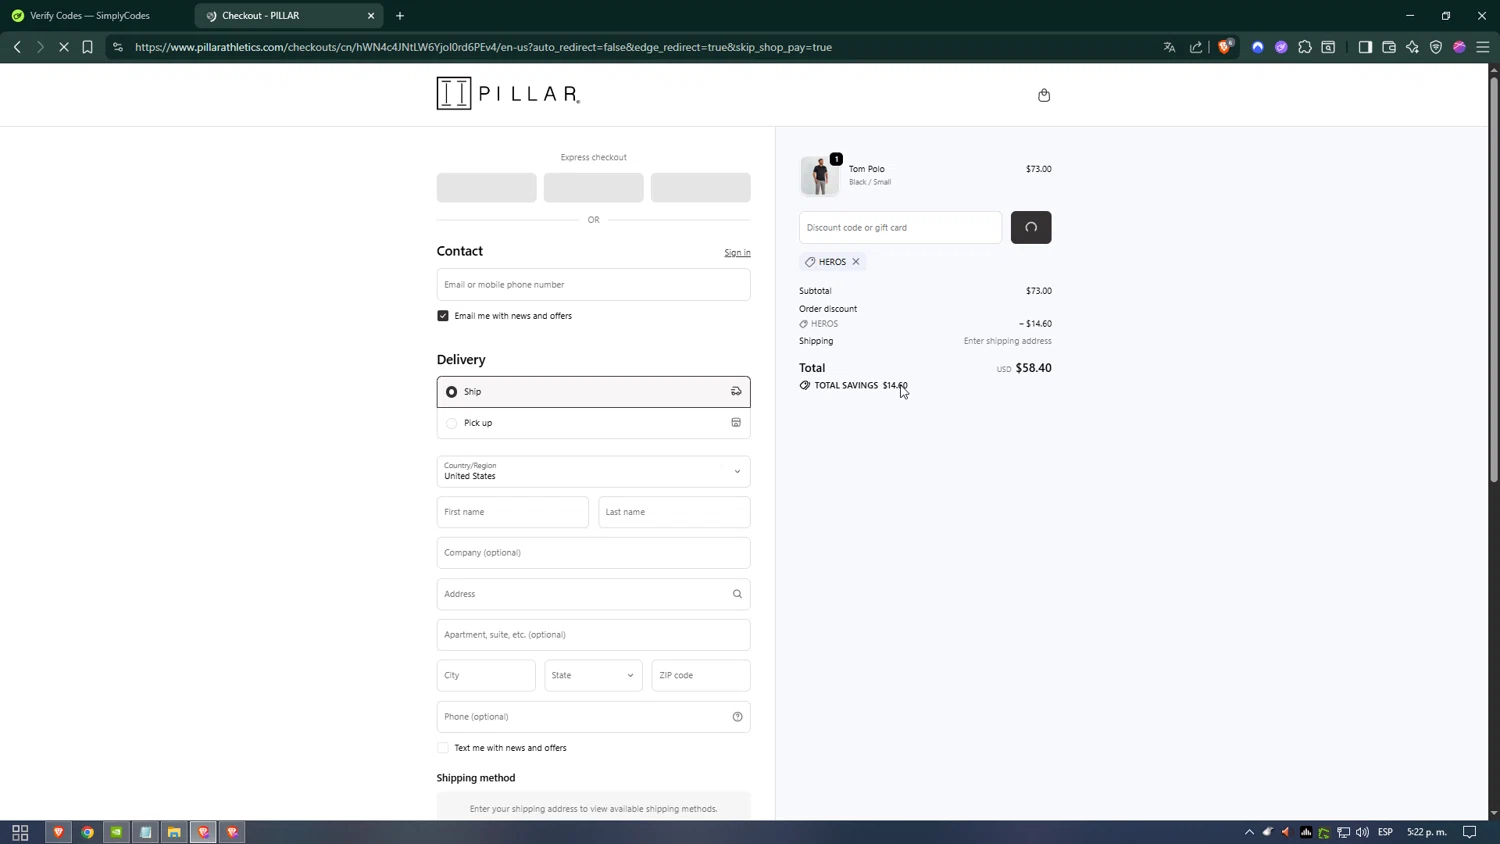The height and width of the screenshot is (844, 1500).
Task: Open notifications center in system tray
Action: pos(1470,832)
